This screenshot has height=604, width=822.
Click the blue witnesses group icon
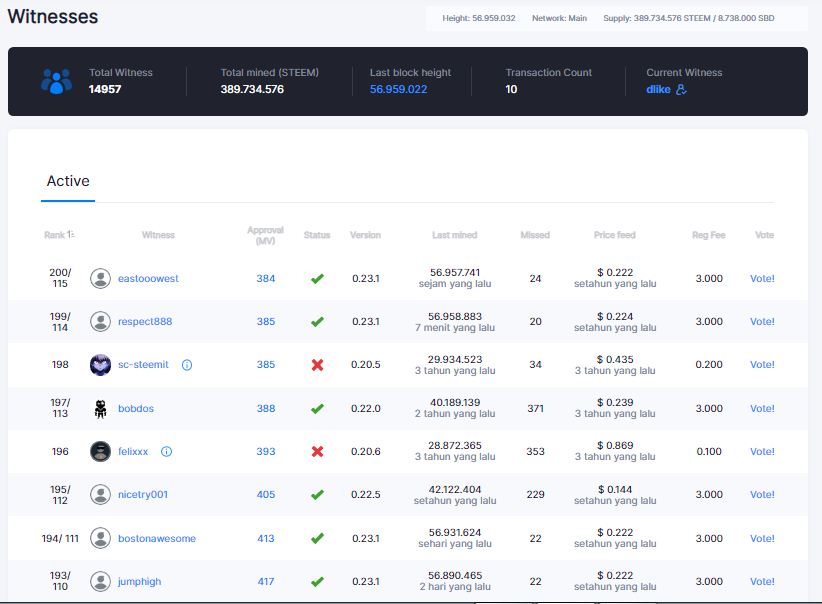tap(57, 81)
